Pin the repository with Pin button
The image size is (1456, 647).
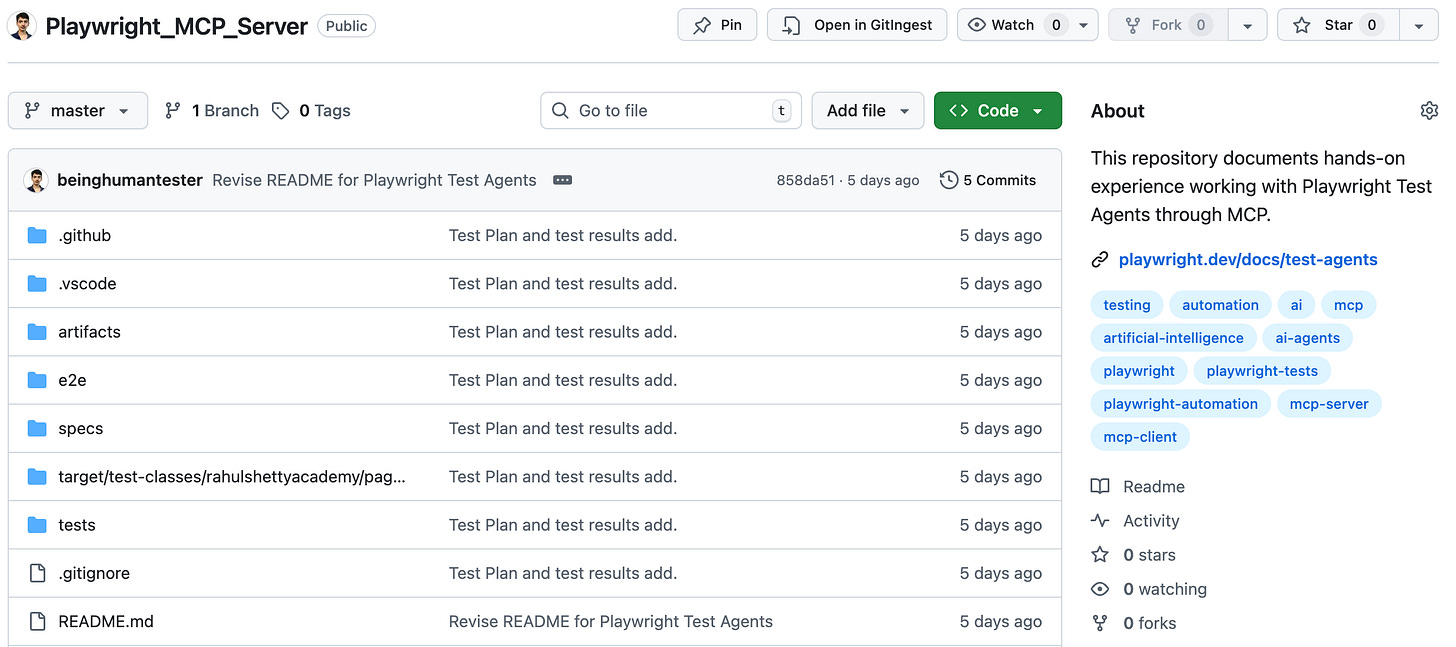pos(717,25)
